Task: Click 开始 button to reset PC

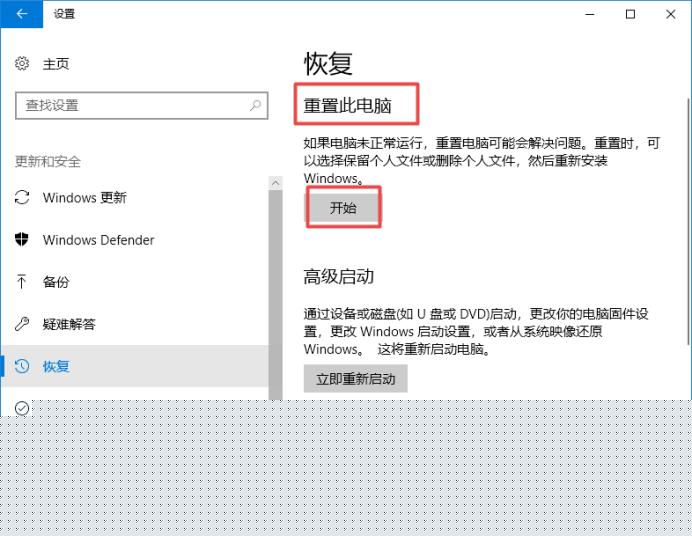Action: point(343,208)
